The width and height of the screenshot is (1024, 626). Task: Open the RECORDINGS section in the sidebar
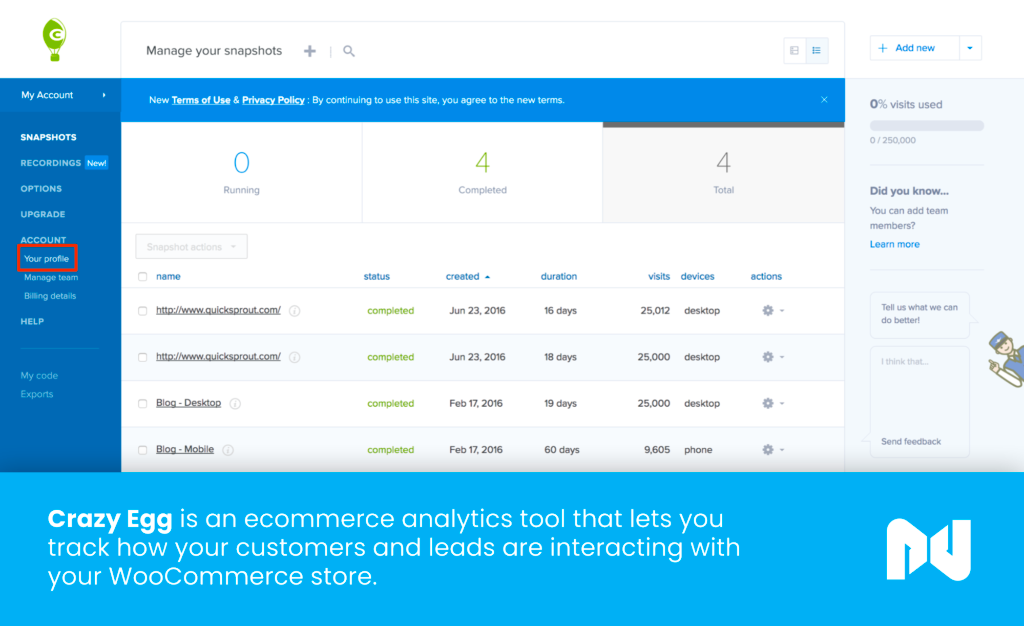(49, 162)
